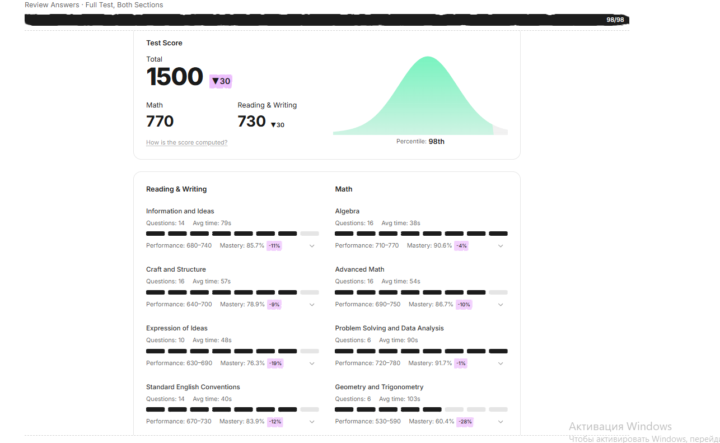The image size is (720, 443).
Task: Click the -4% badge under Algebra
Action: pyautogui.click(x=461, y=246)
